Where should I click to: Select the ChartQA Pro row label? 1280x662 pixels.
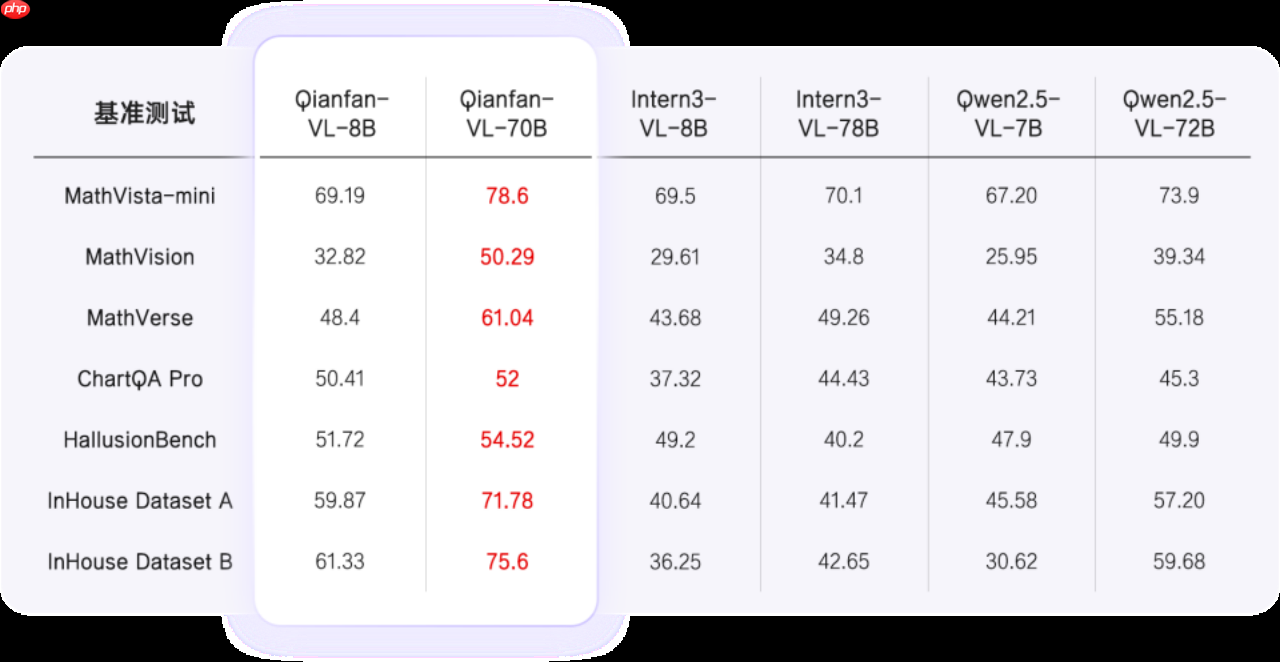[140, 379]
